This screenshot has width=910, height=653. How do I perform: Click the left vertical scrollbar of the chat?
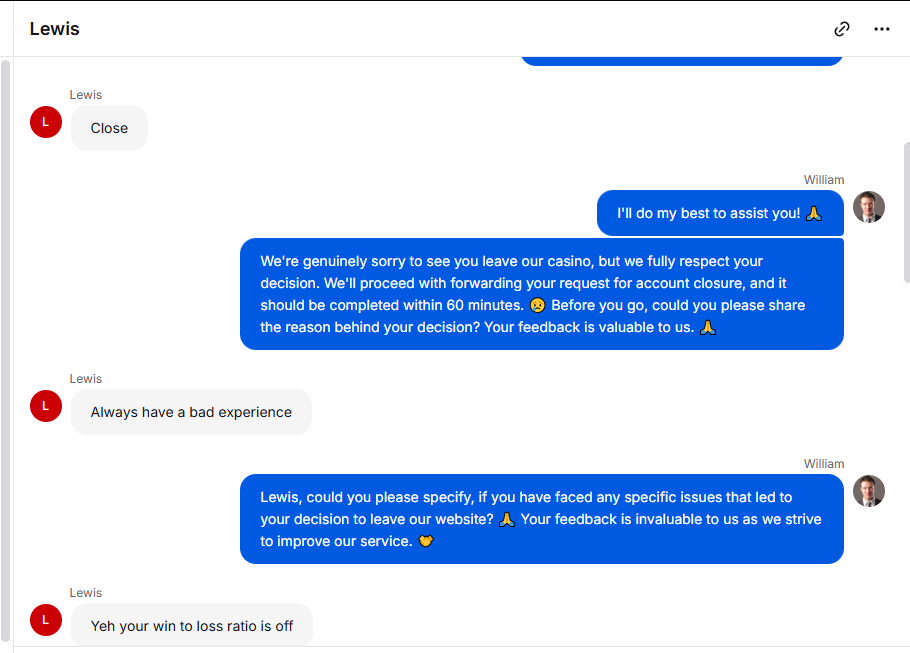point(5,350)
